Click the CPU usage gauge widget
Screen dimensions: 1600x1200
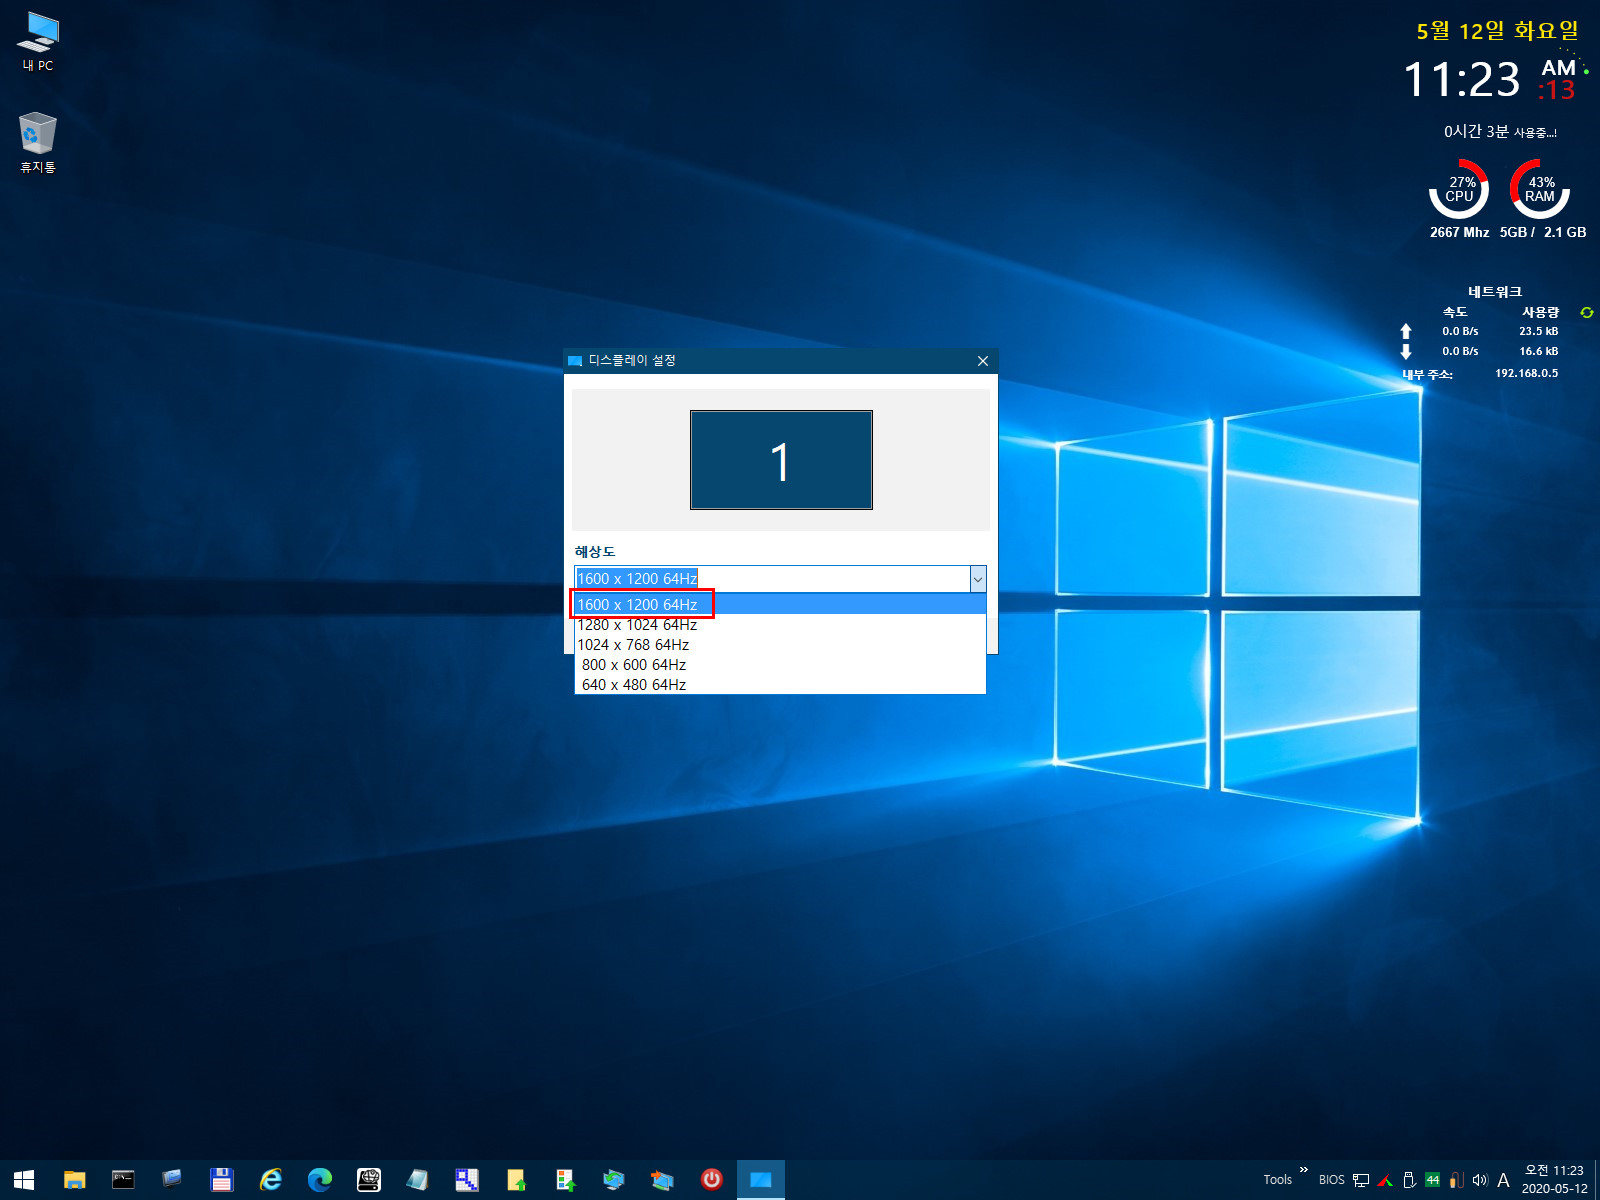coord(1459,189)
